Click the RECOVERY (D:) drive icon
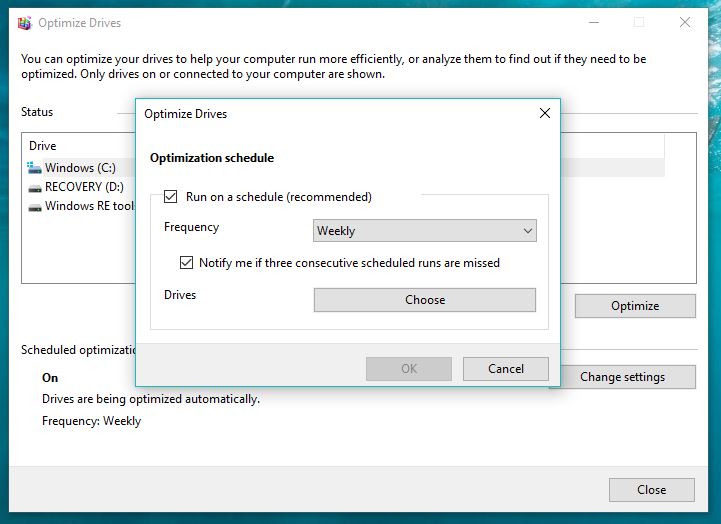 [35, 187]
